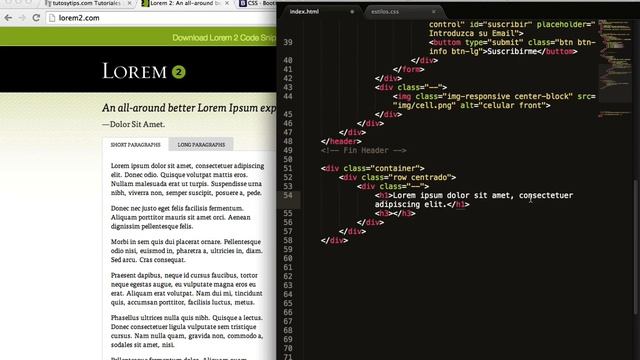This screenshot has width=640, height=360.
Task: Click the h1 Lorem ipsum code line
Action: (x=474, y=200)
